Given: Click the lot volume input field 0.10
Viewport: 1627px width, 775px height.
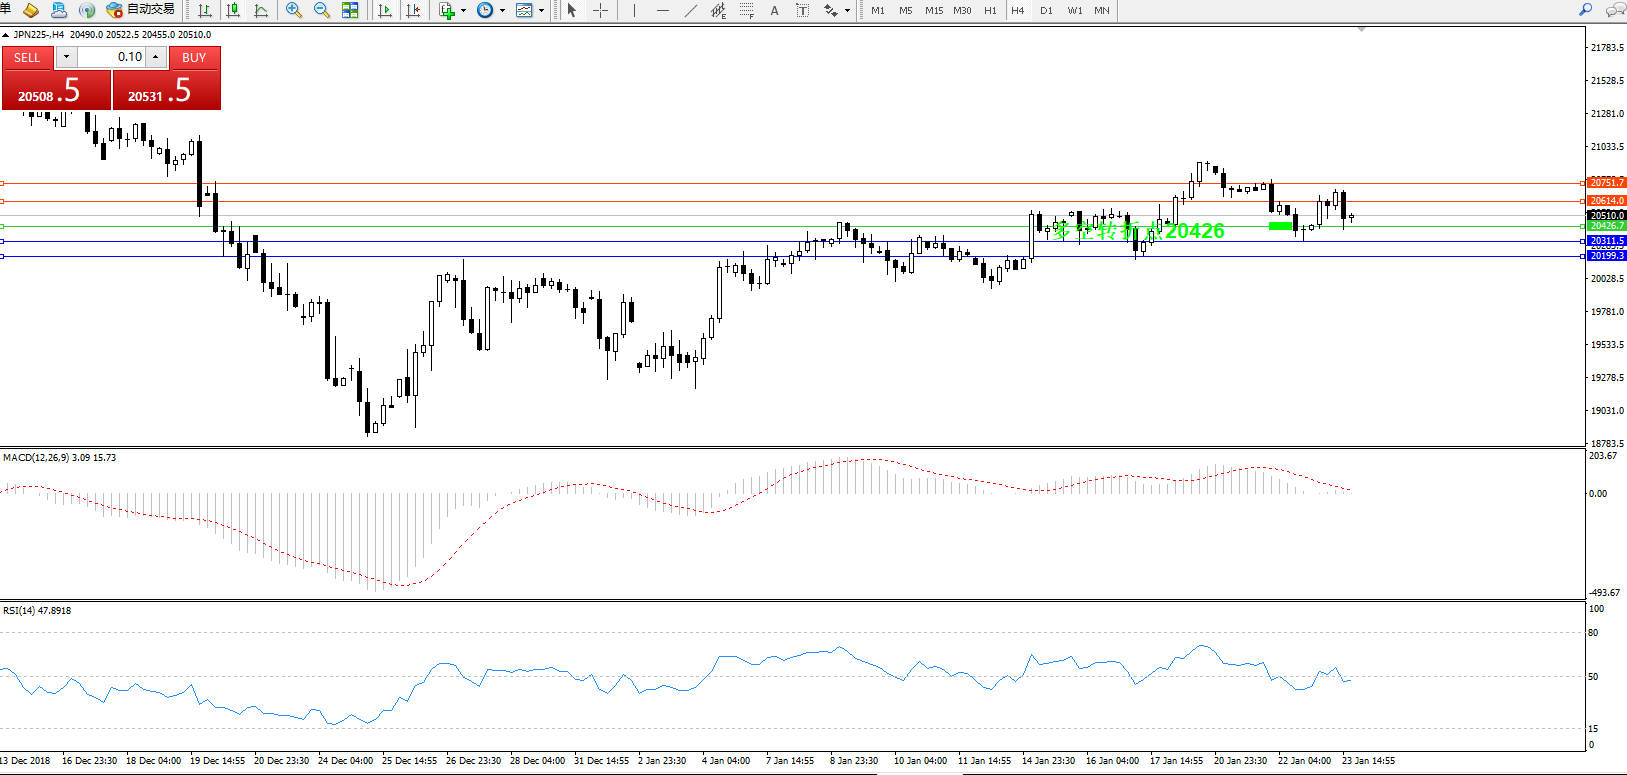Looking at the screenshot, I should (x=112, y=57).
